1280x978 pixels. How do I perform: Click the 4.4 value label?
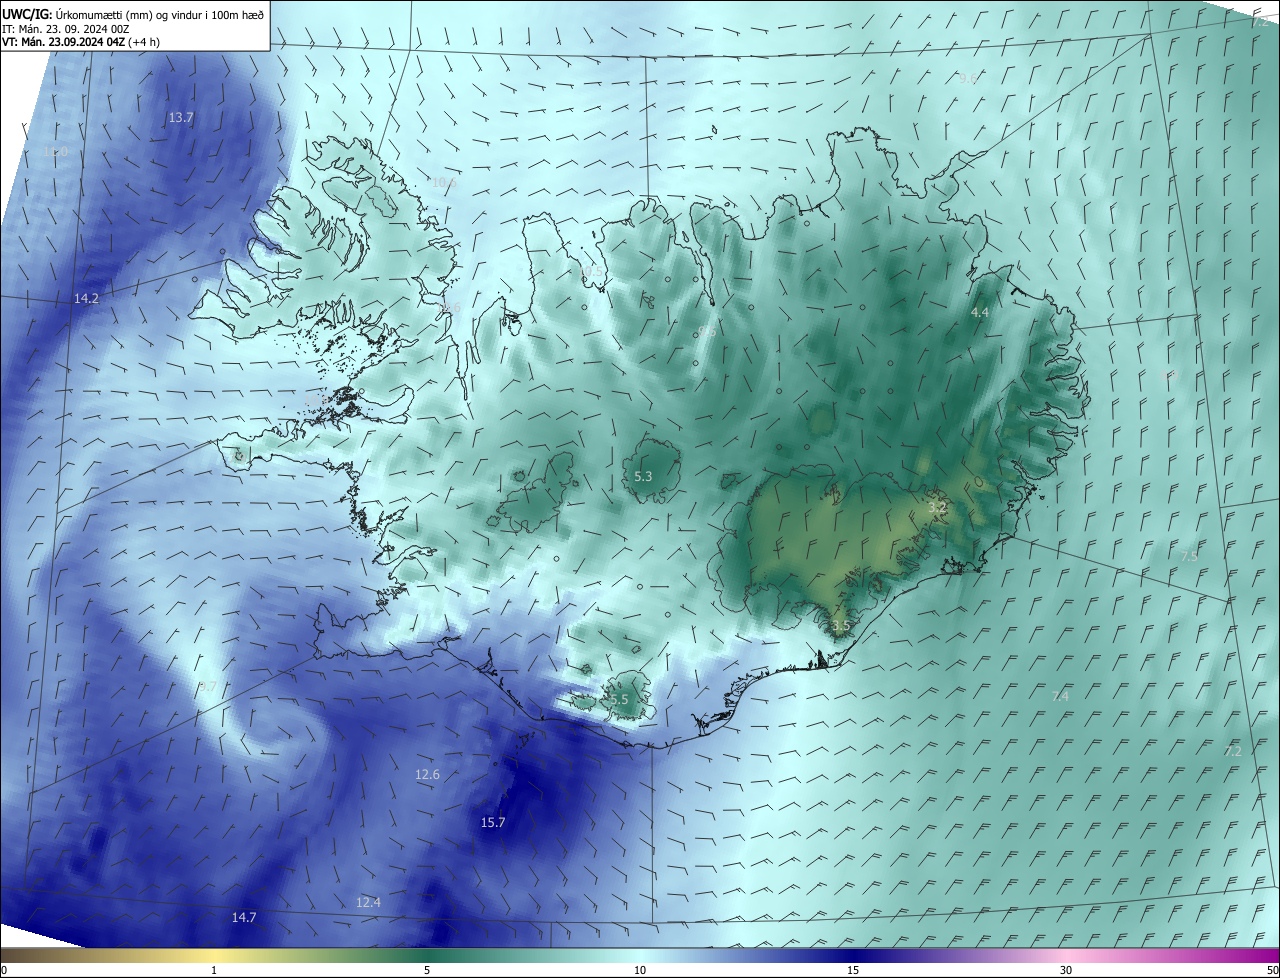(x=980, y=312)
